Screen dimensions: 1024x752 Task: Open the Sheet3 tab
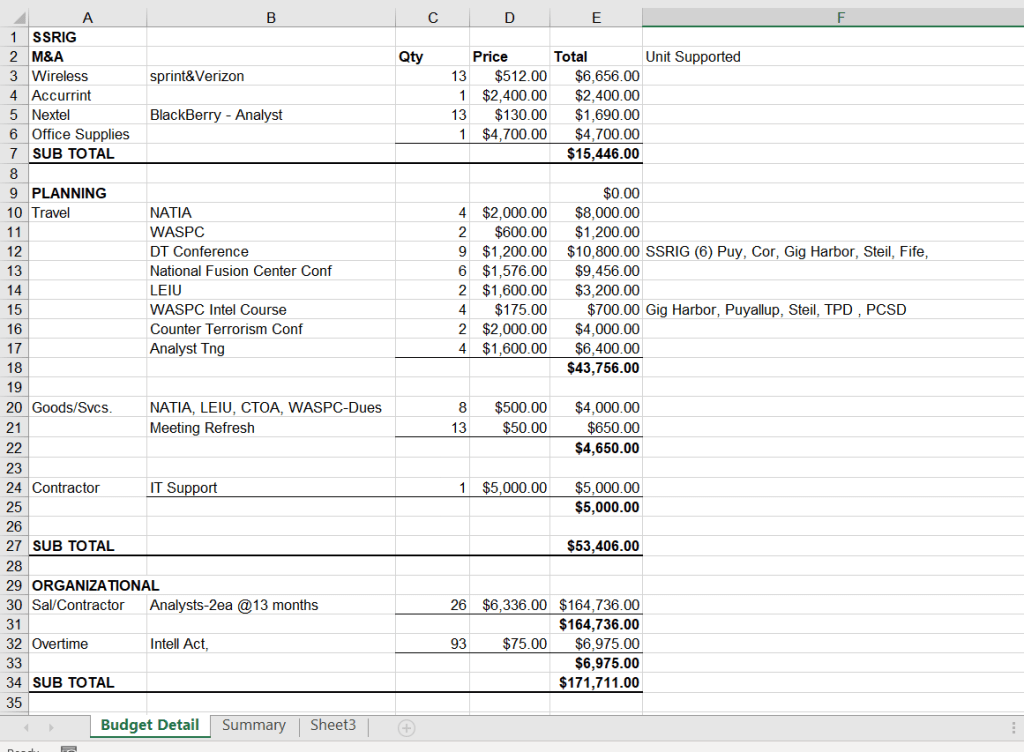click(x=333, y=726)
